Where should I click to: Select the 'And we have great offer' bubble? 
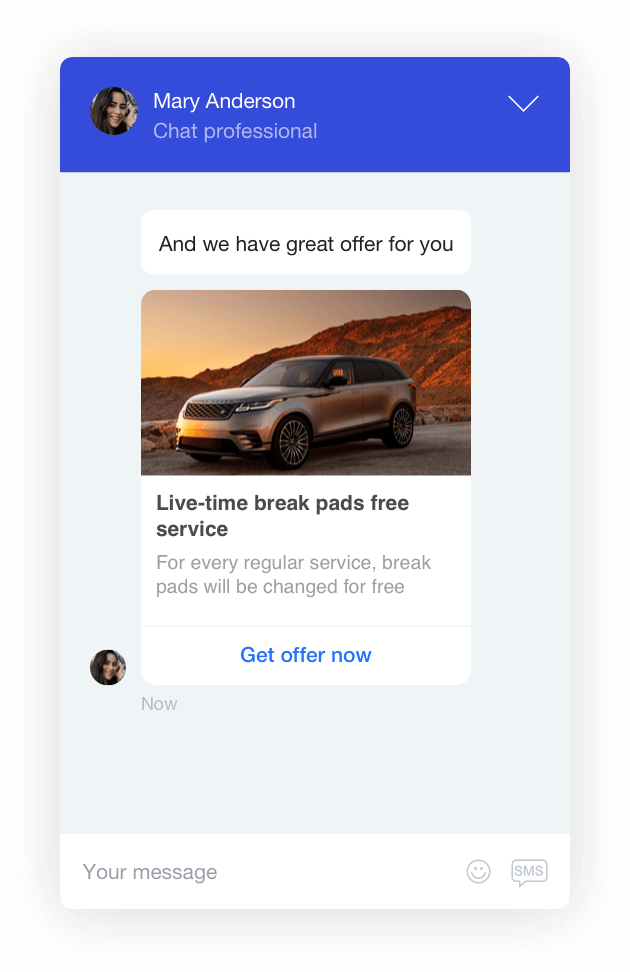tap(306, 242)
